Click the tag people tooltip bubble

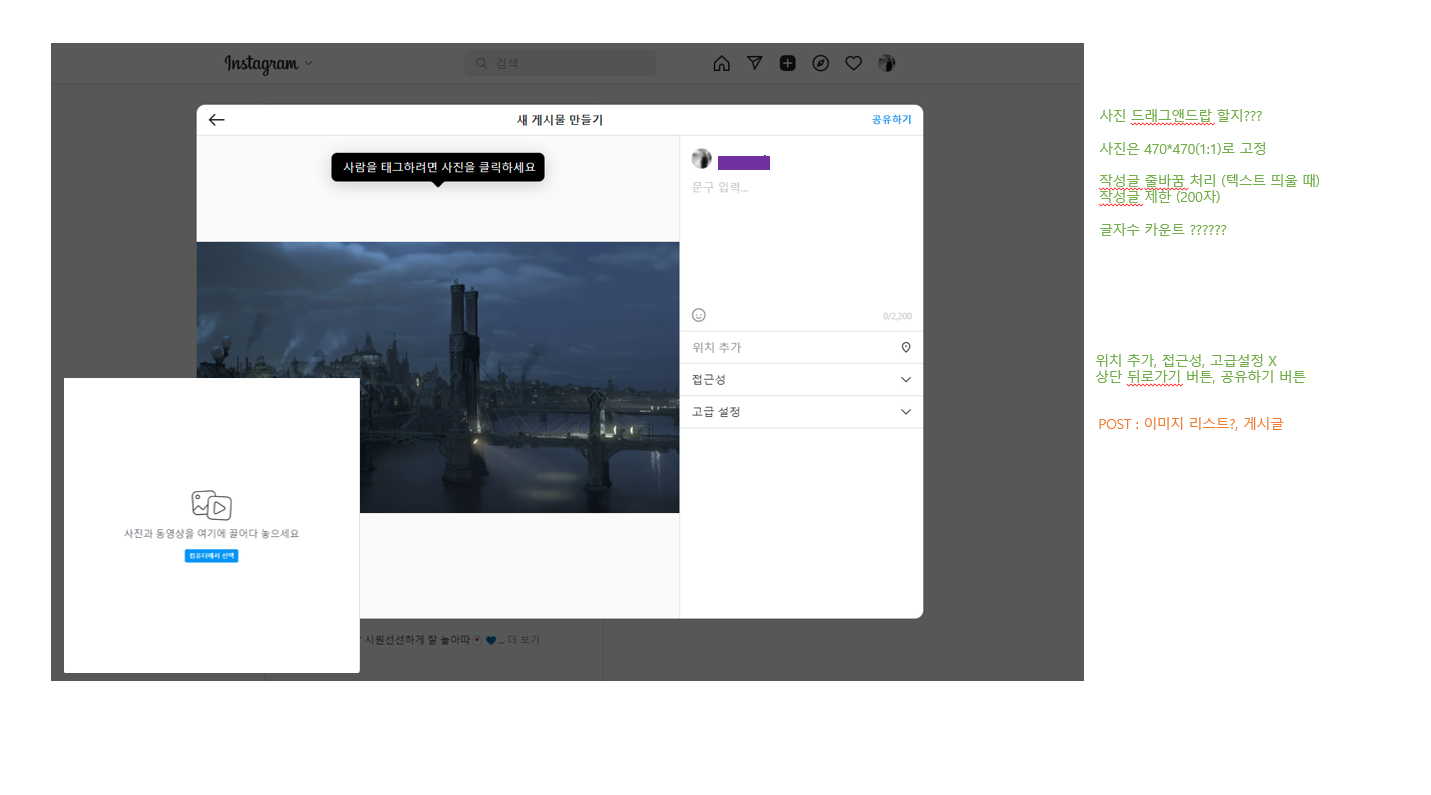click(438, 167)
